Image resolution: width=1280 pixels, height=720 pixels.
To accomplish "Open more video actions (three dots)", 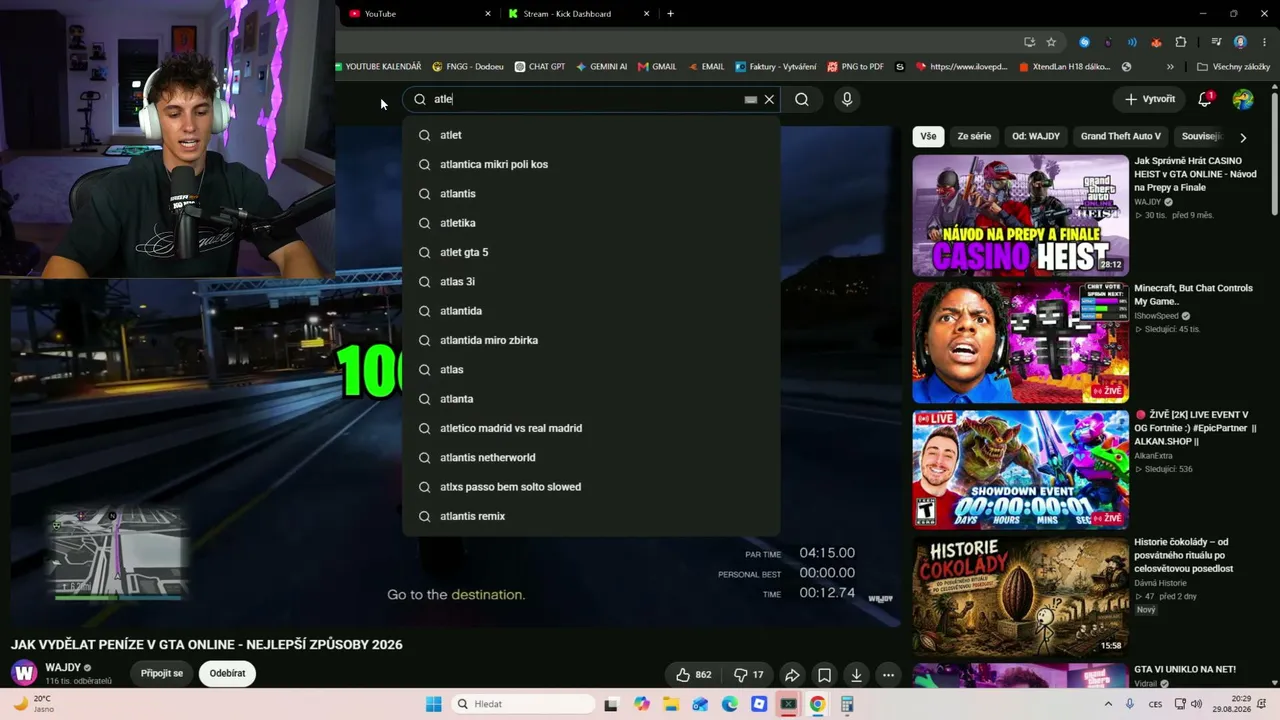I will click(x=888, y=675).
